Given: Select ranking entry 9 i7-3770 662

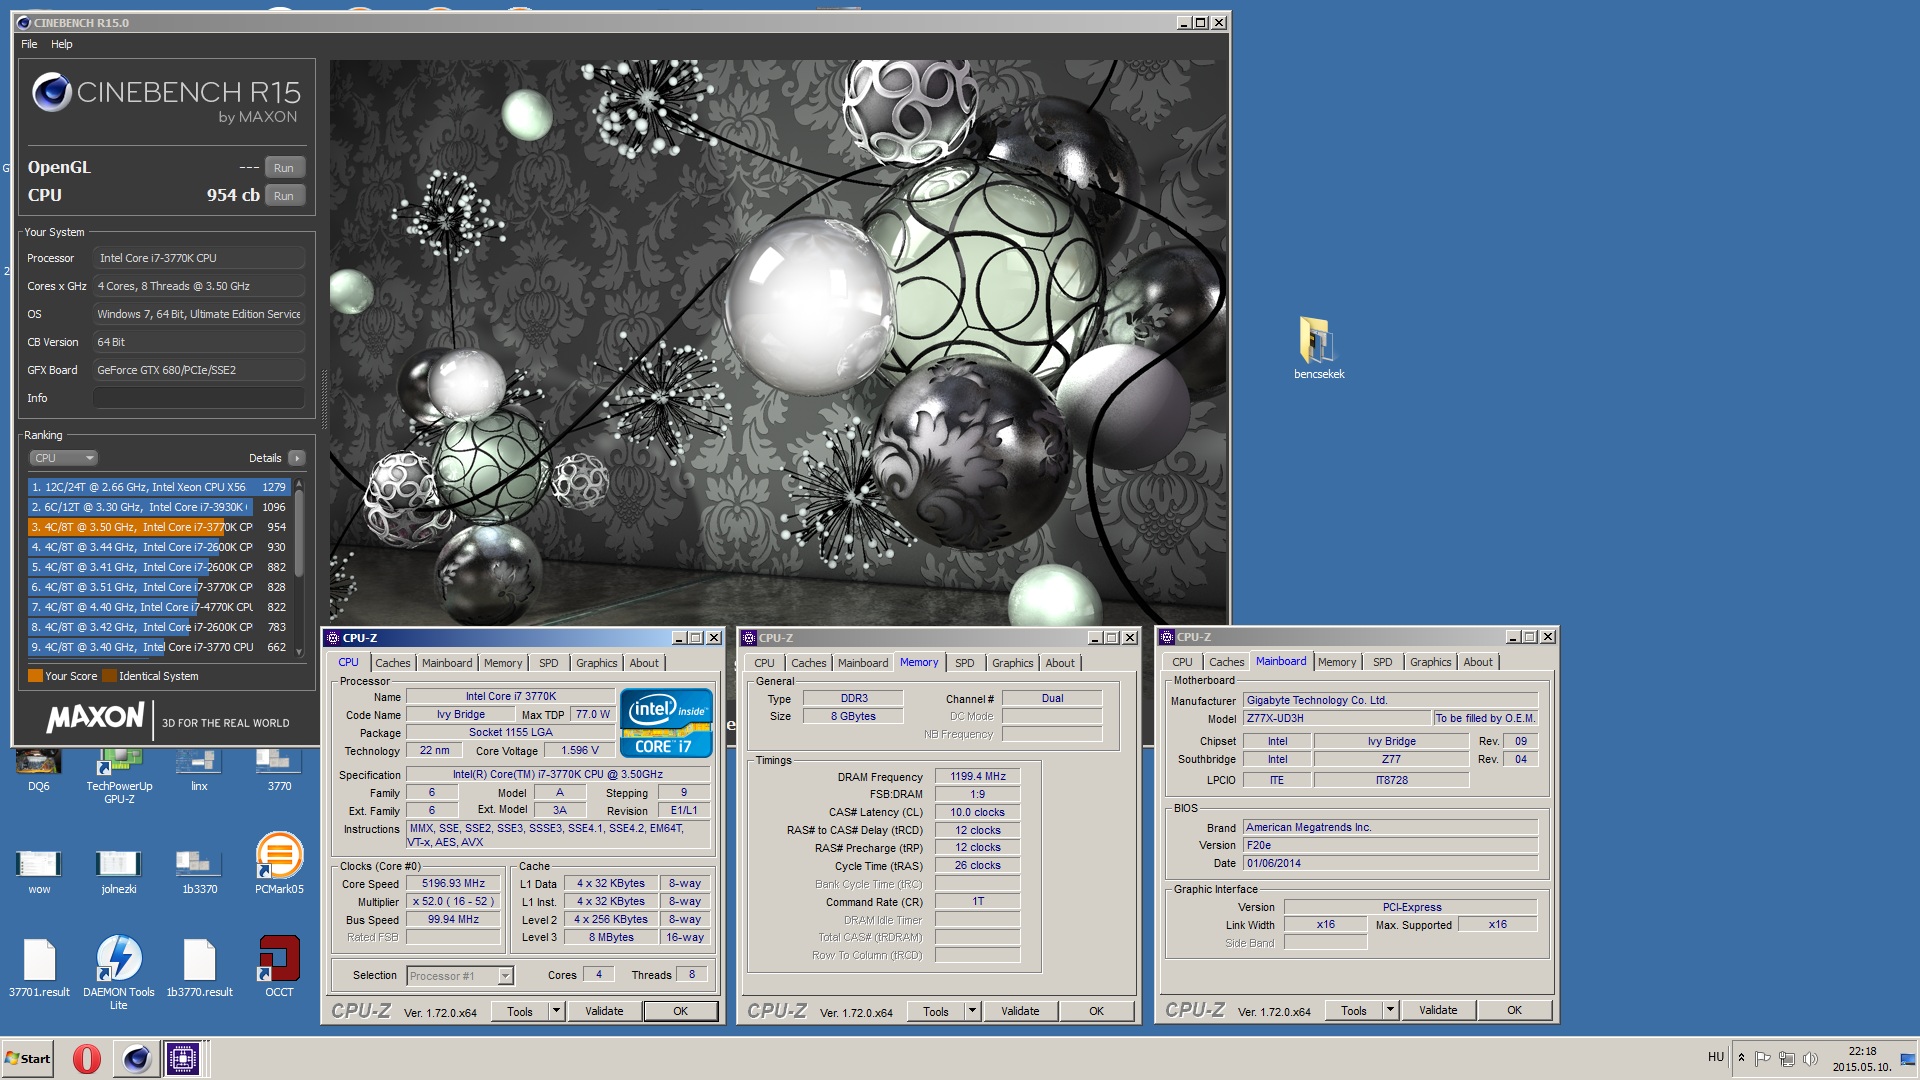Looking at the screenshot, I should click(159, 647).
